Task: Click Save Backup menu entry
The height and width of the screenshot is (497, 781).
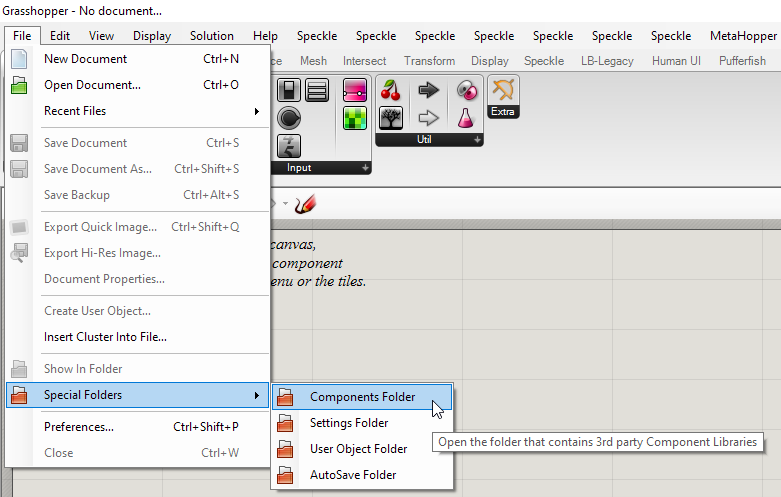Action: coord(137,195)
